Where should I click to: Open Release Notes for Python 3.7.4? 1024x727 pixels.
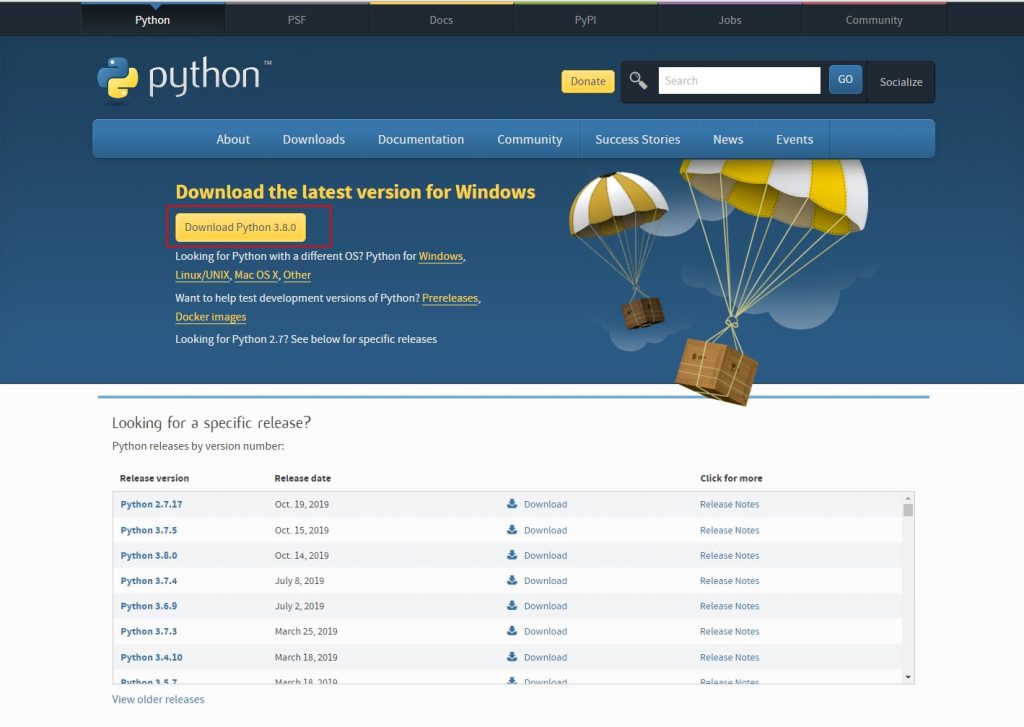729,581
